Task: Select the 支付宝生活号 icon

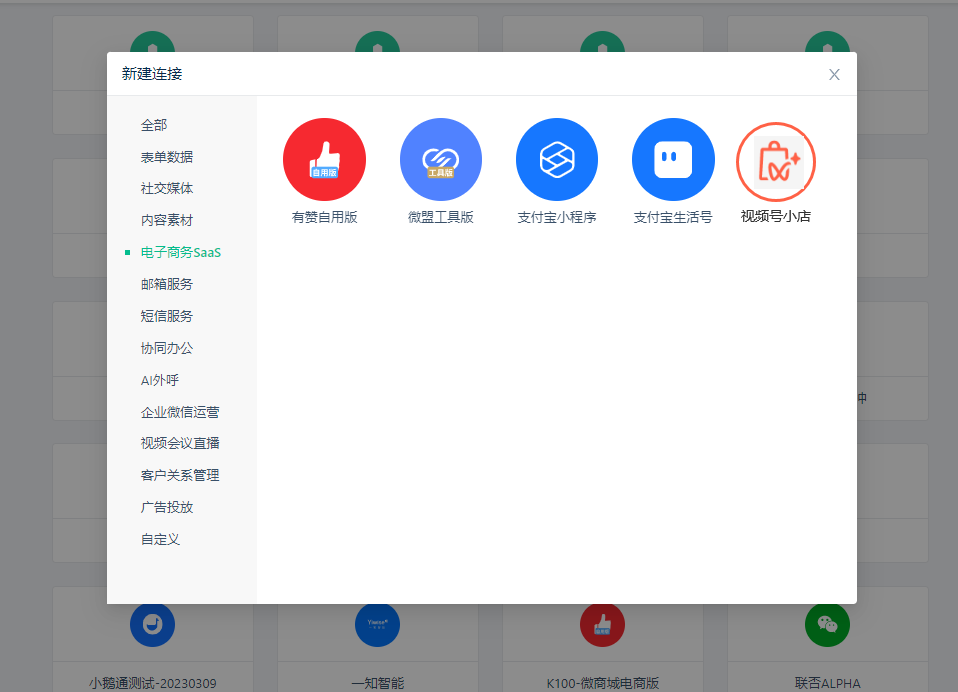Action: [673, 159]
